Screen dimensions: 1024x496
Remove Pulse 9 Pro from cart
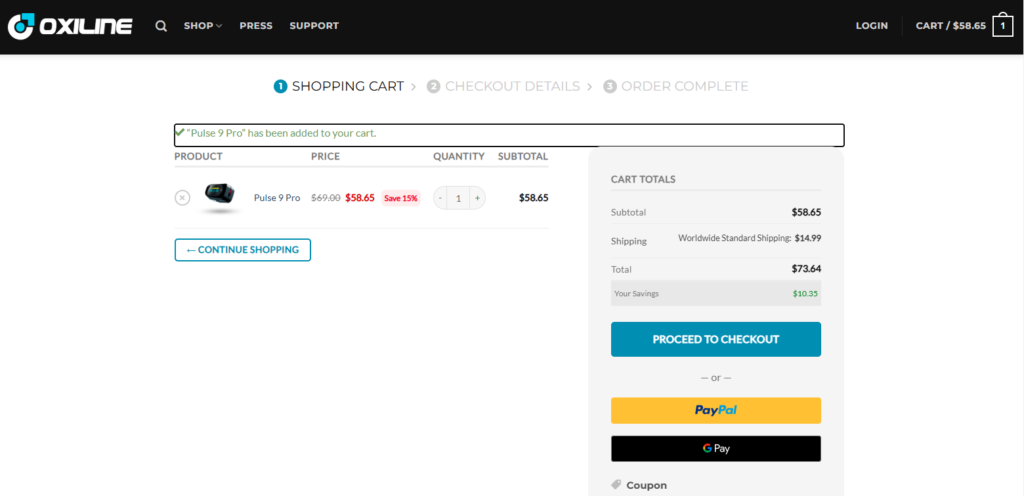pos(182,197)
